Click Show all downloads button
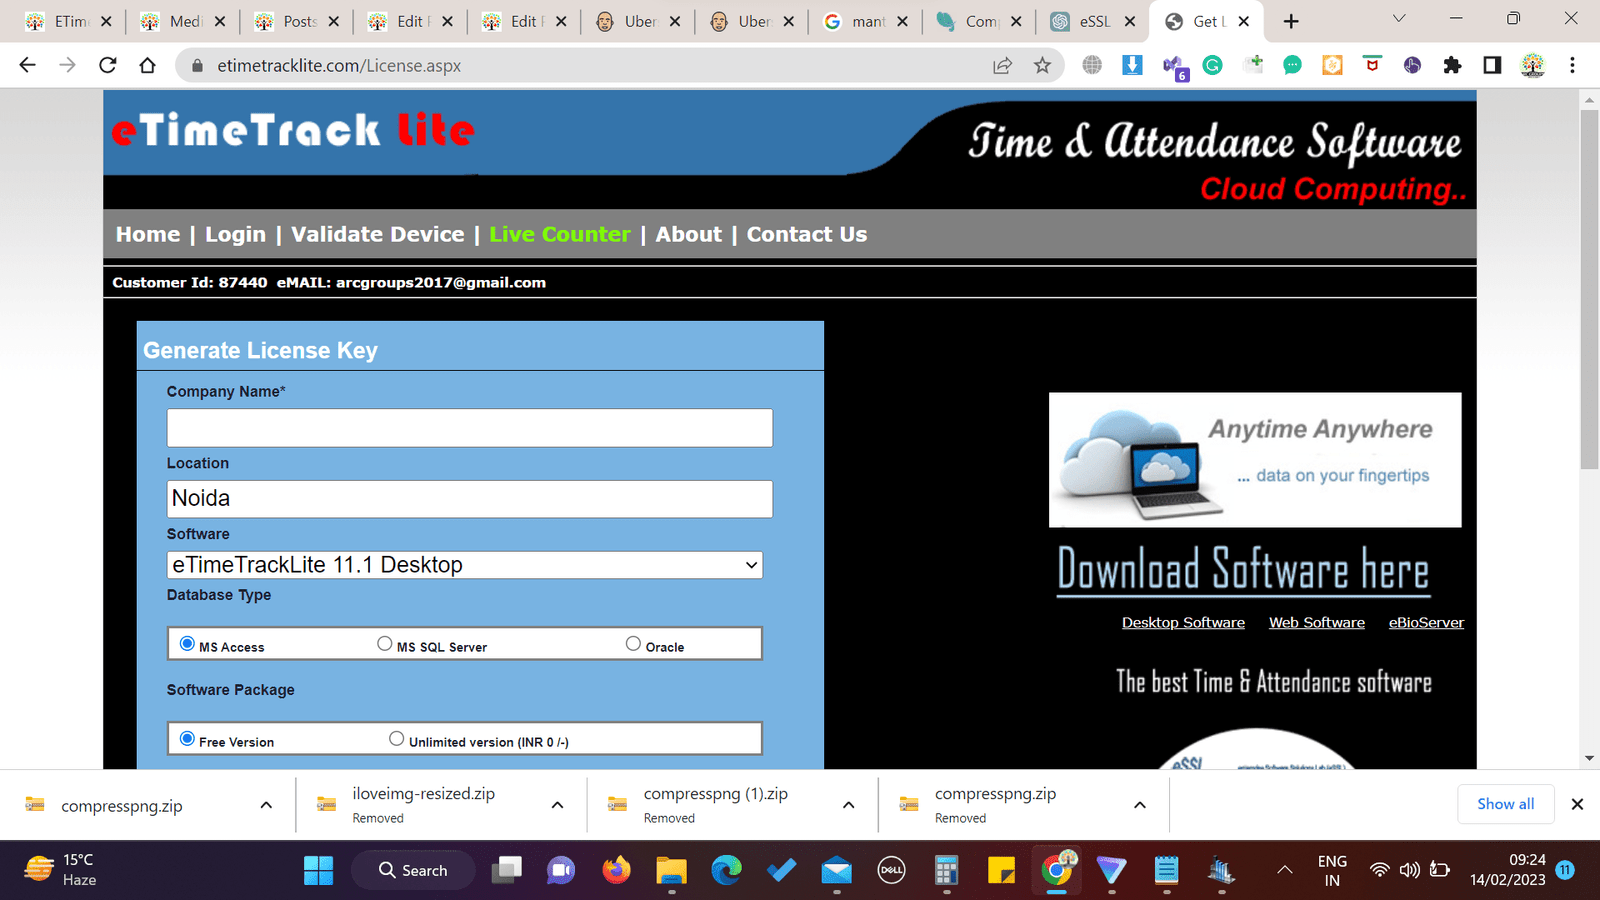Viewport: 1600px width, 900px height. [x=1505, y=804]
